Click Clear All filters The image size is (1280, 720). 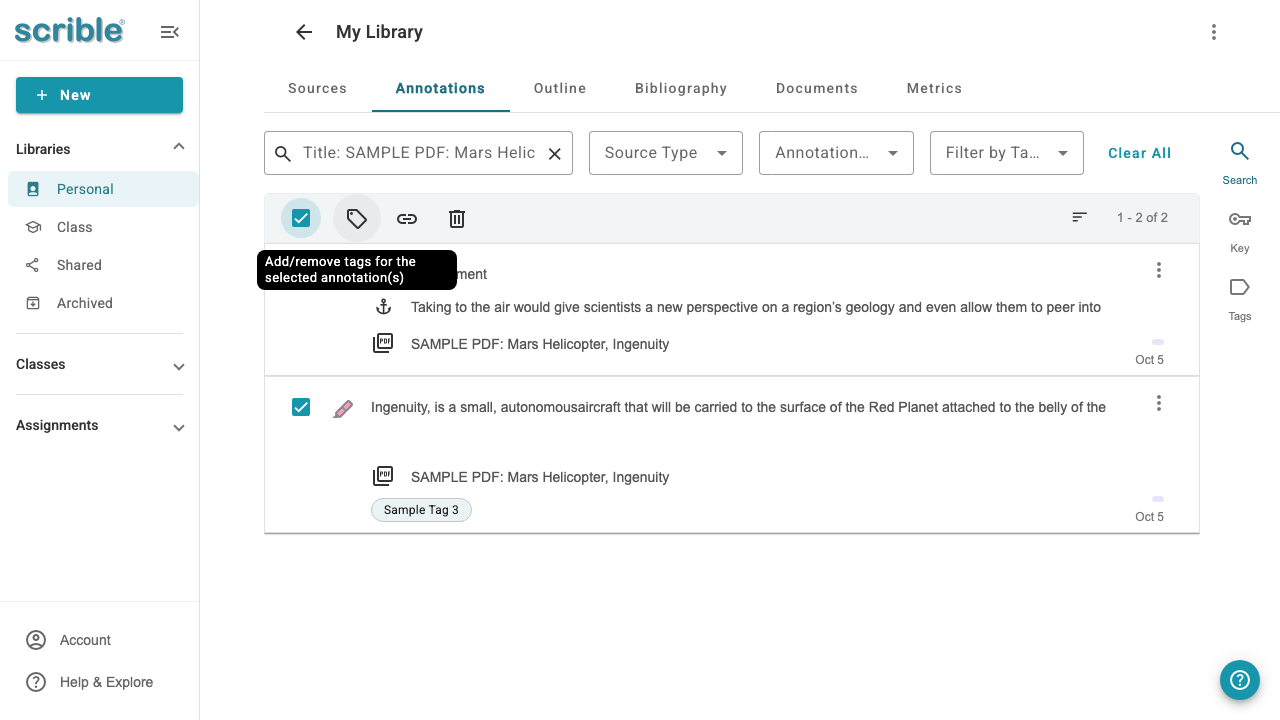1139,153
